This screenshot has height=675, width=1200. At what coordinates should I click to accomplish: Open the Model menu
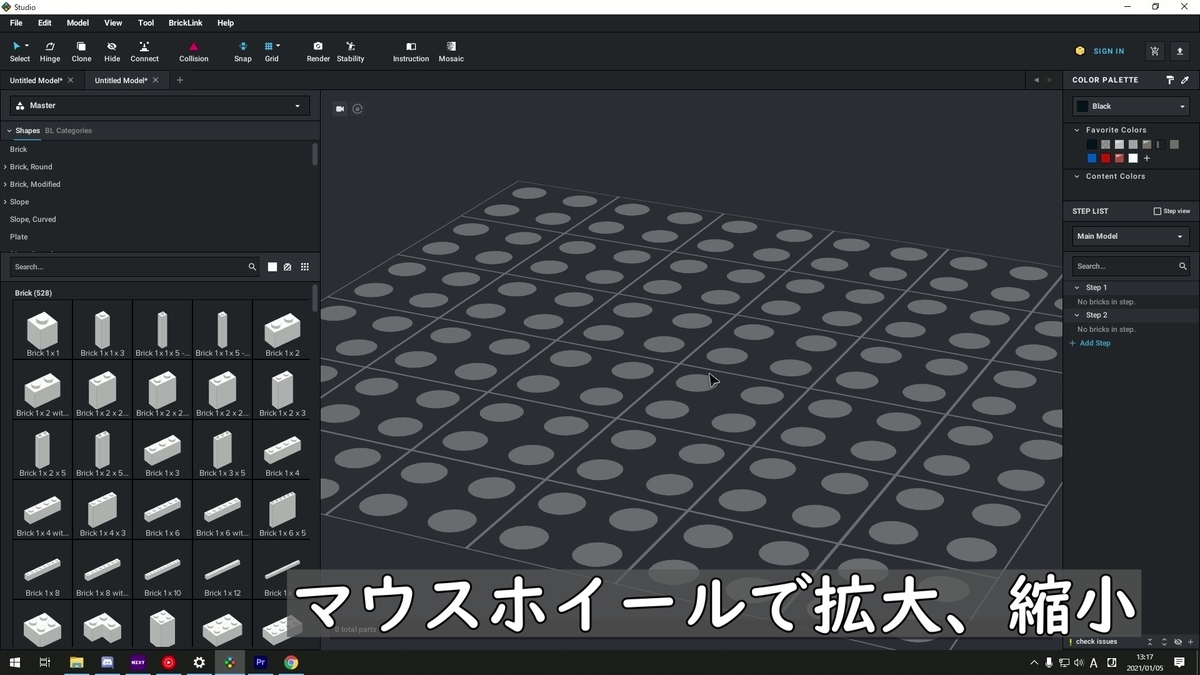click(x=77, y=22)
